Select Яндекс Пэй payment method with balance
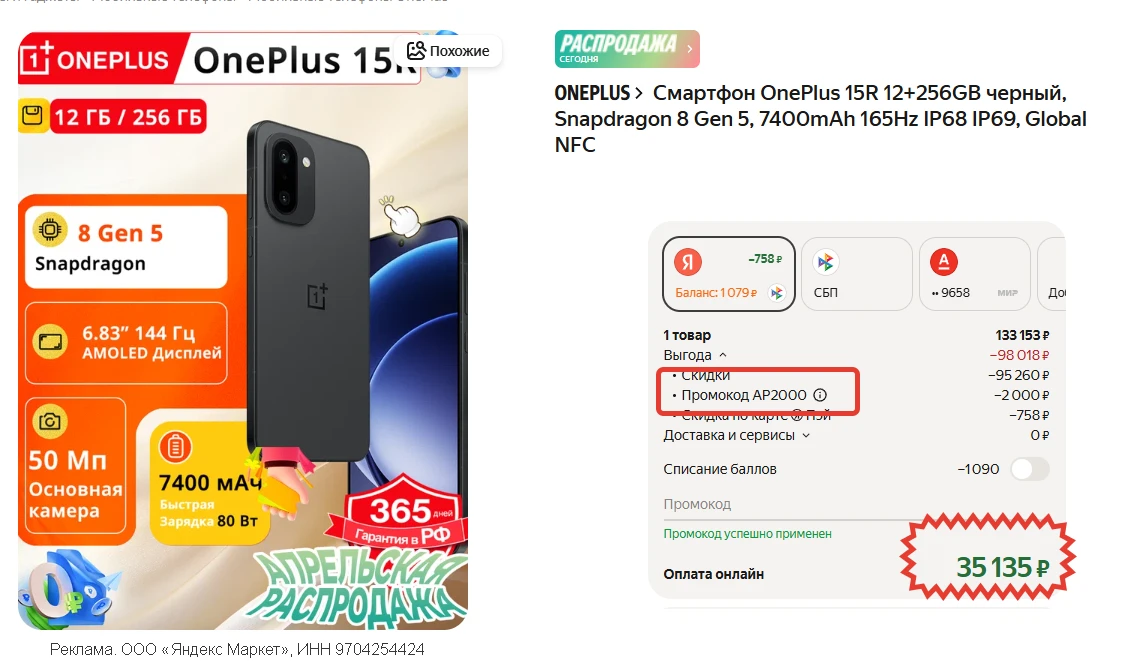This screenshot has height=666, width=1126. (728, 274)
